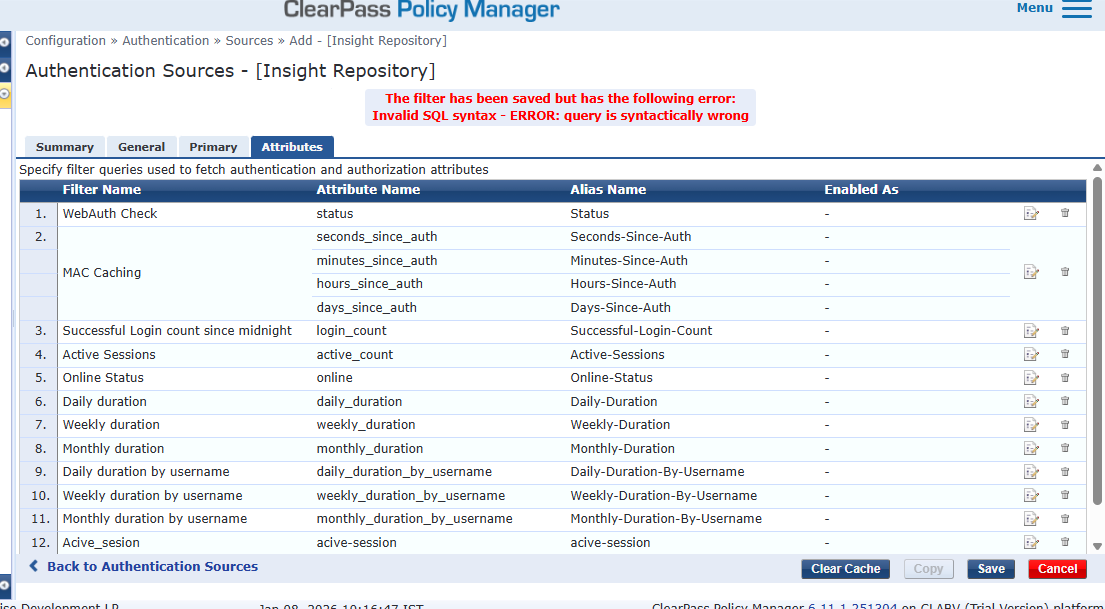
Task: Edit the Active Sessions filter
Action: pos(1031,354)
